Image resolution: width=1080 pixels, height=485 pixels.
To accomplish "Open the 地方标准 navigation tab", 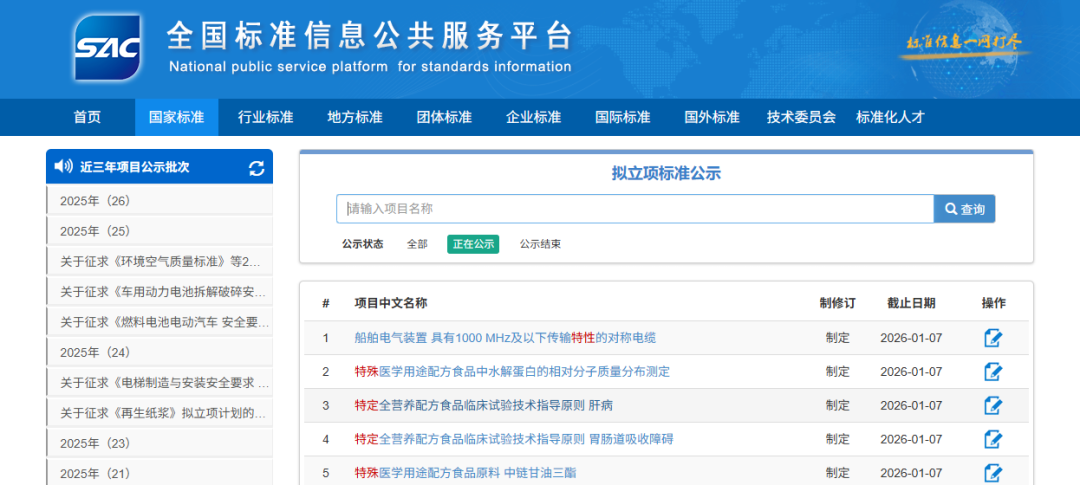I will (355, 117).
